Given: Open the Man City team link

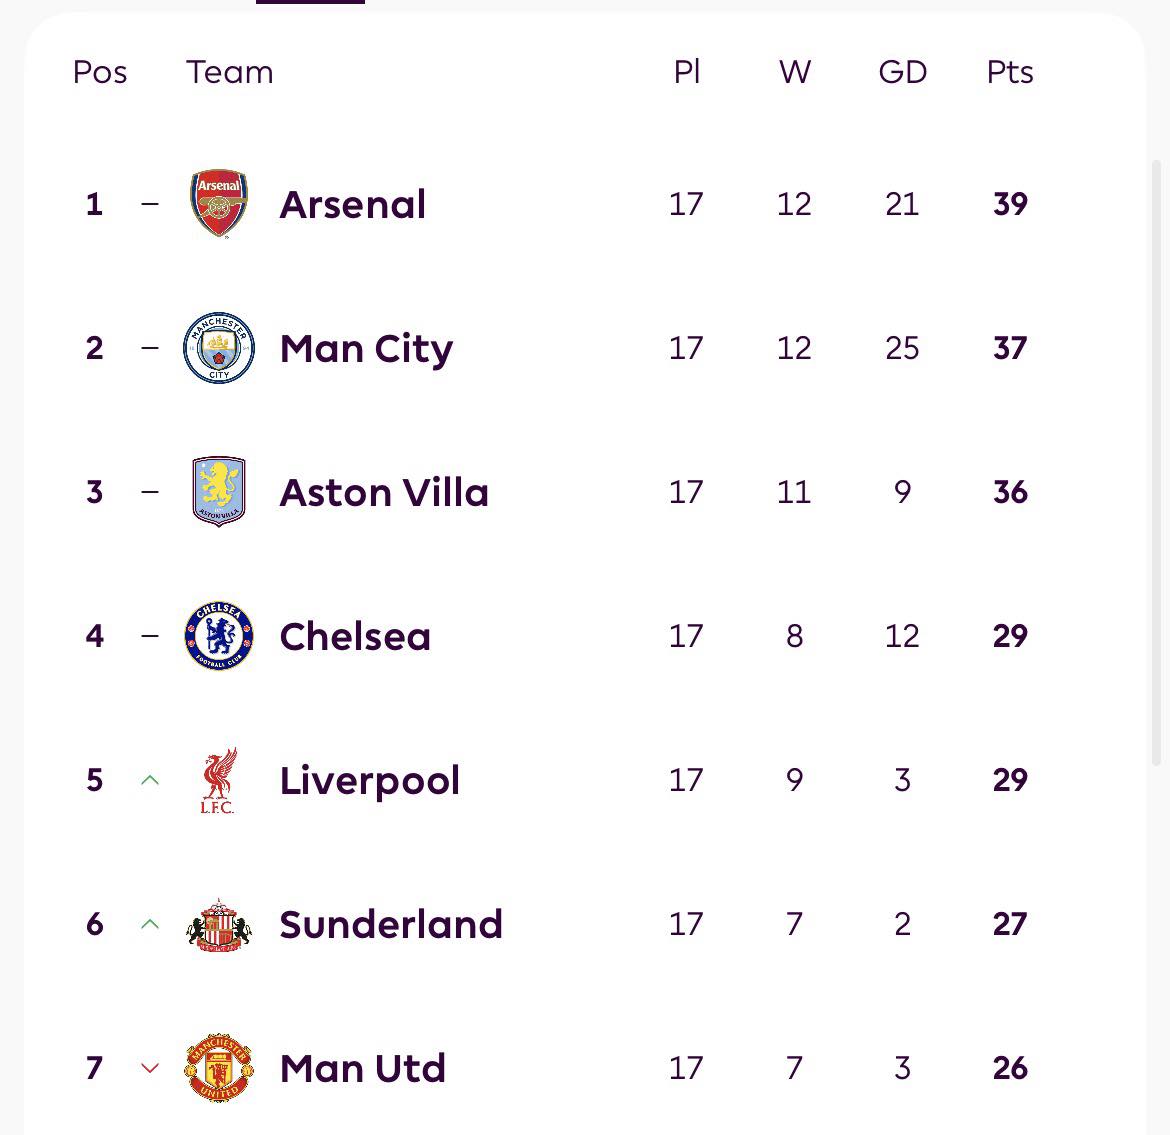Looking at the screenshot, I should click(366, 348).
